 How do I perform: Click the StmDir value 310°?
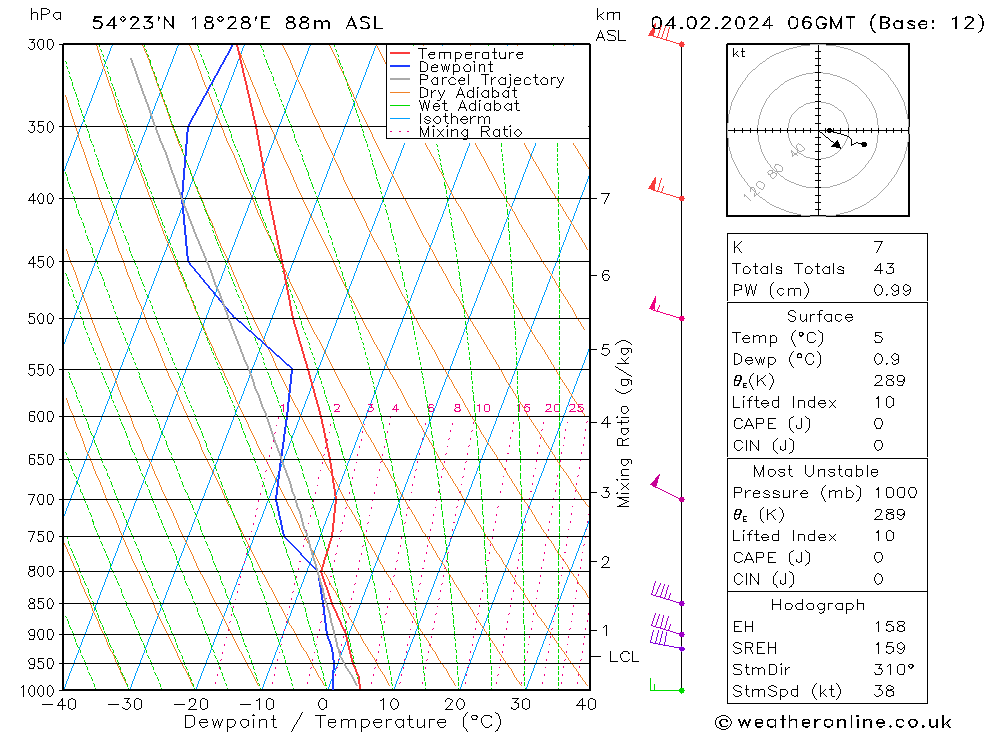click(894, 669)
